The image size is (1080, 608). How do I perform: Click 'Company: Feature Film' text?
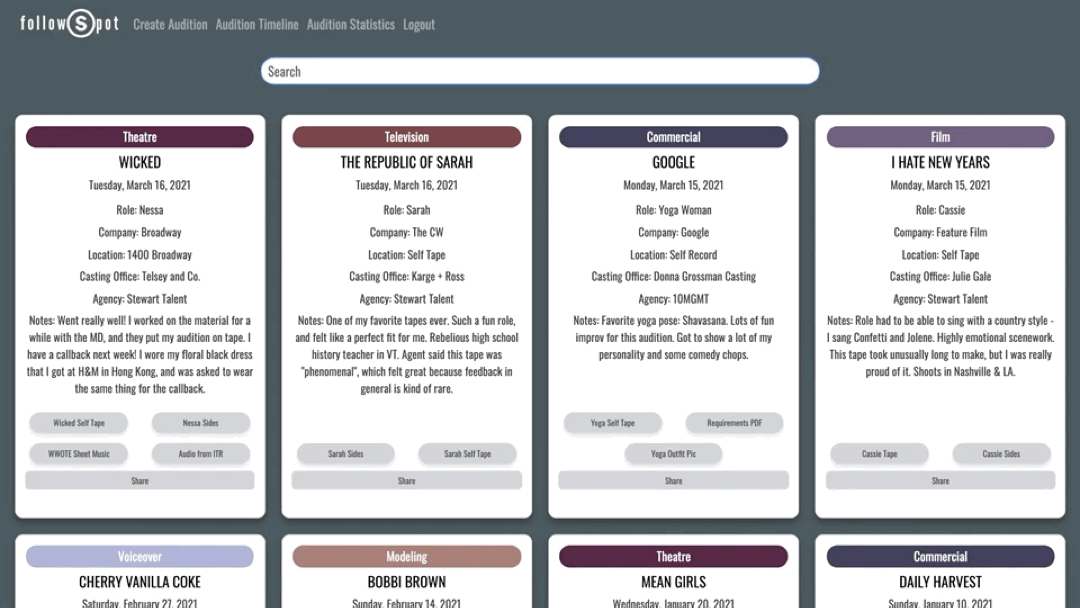click(x=940, y=232)
